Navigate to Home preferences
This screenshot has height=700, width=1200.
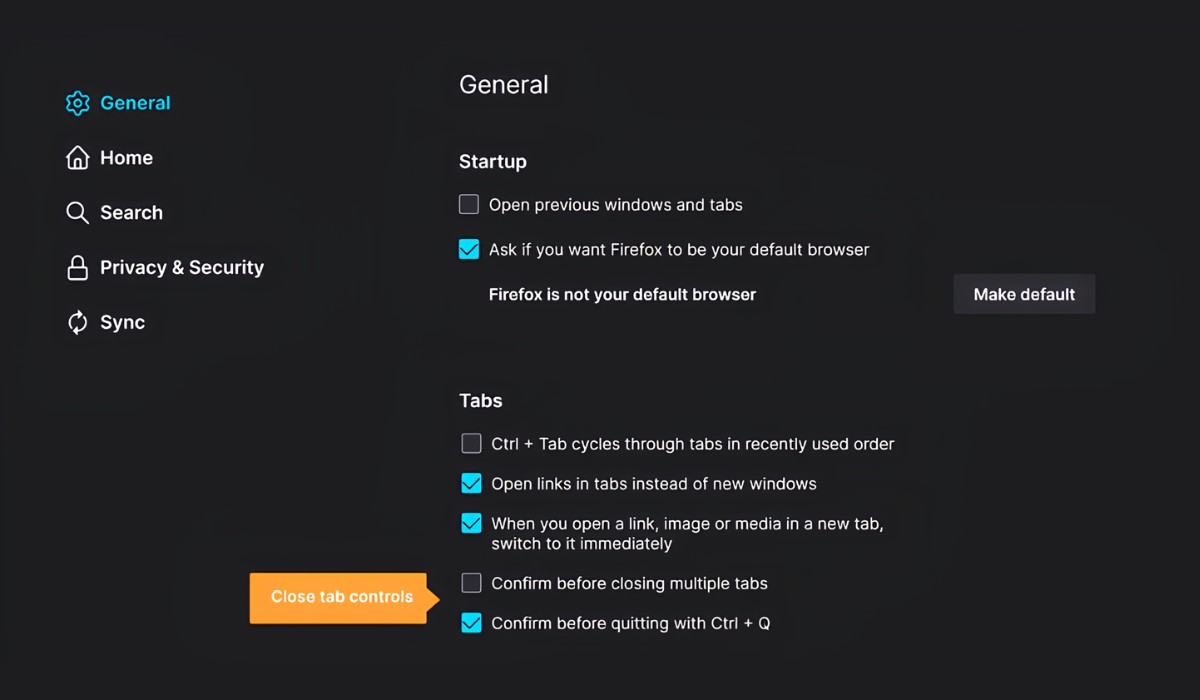126,157
